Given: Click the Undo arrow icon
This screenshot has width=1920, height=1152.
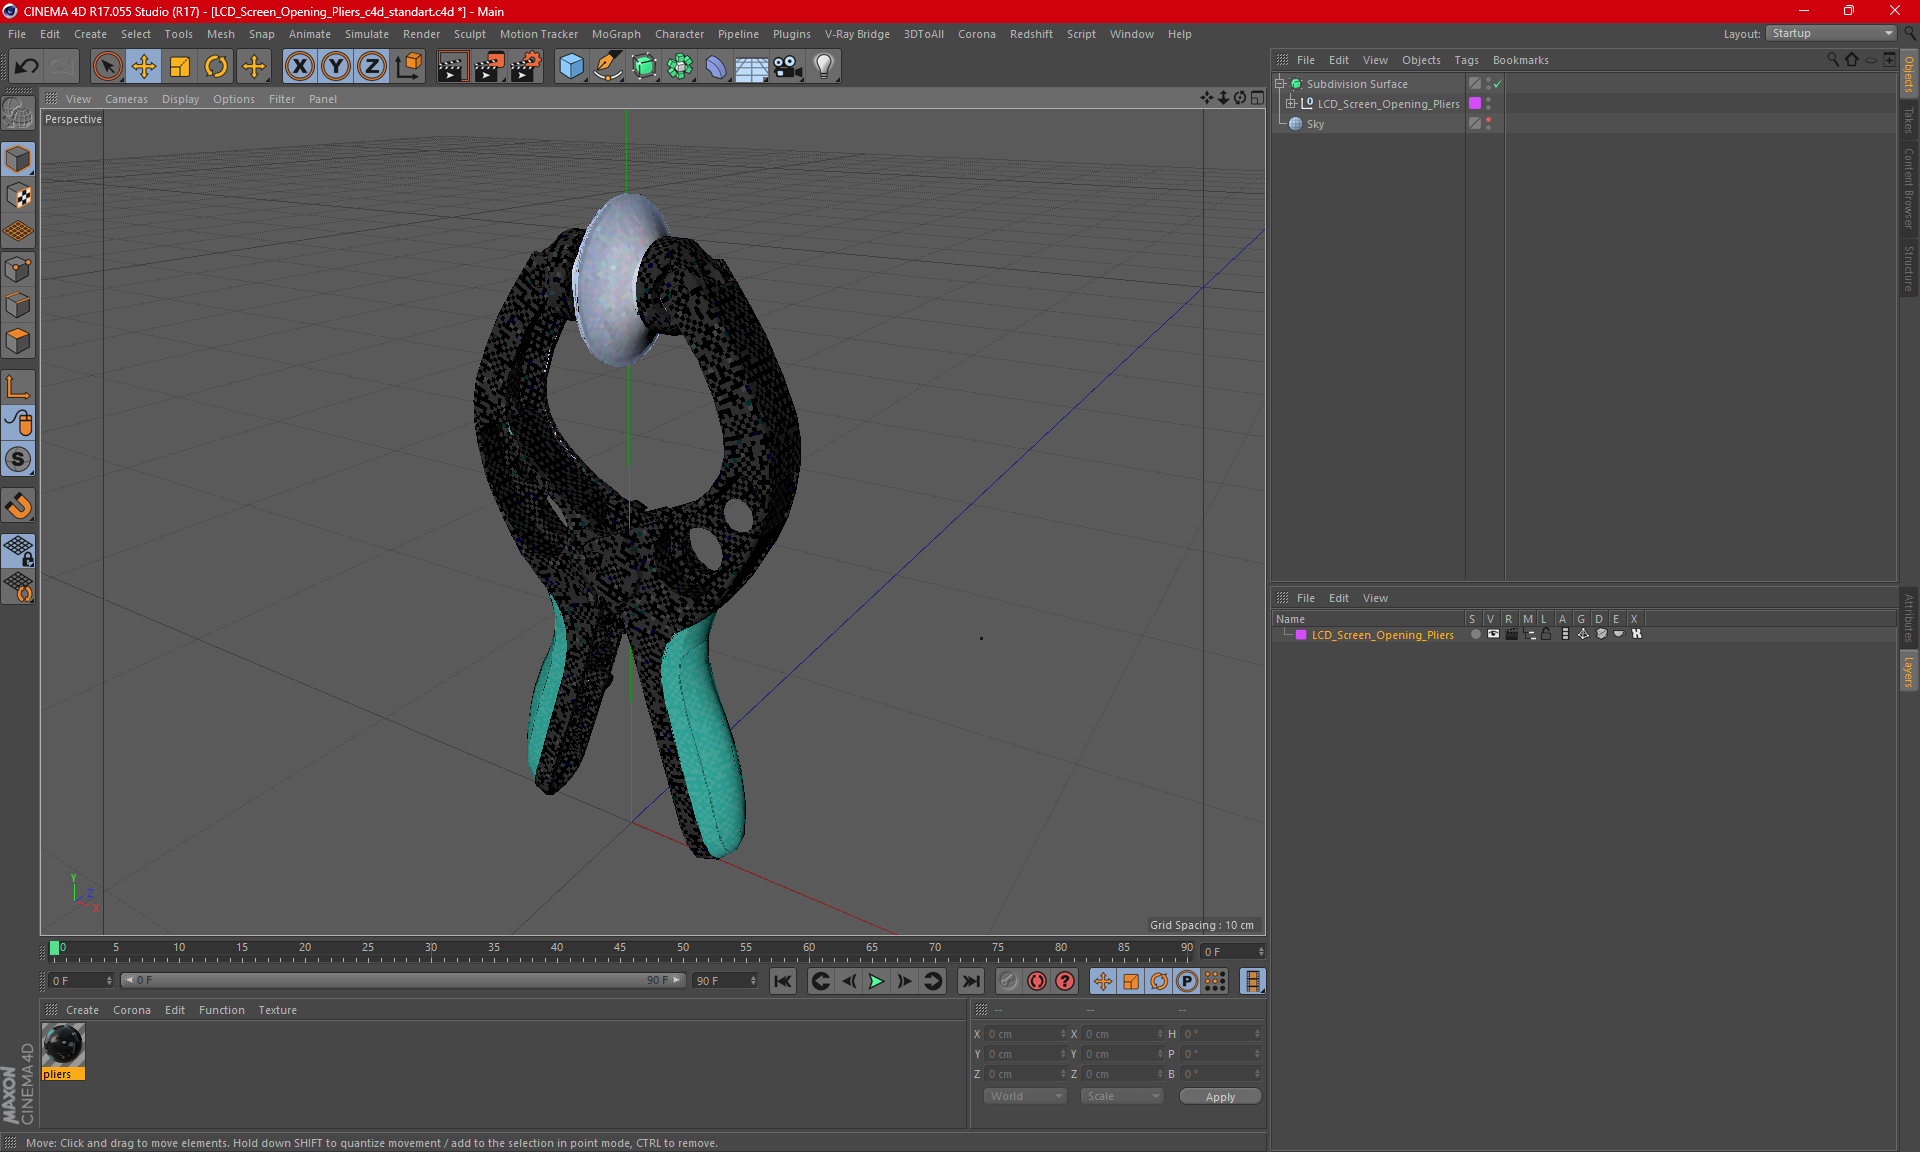Looking at the screenshot, I should (27, 67).
